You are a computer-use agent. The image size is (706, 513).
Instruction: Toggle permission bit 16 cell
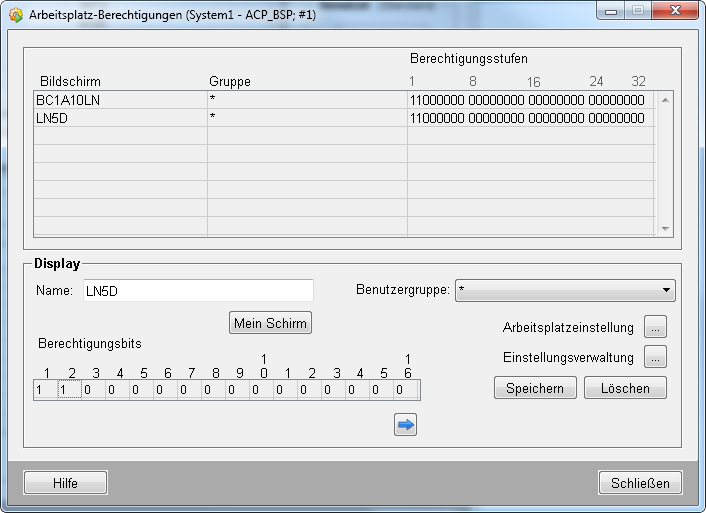(x=407, y=390)
